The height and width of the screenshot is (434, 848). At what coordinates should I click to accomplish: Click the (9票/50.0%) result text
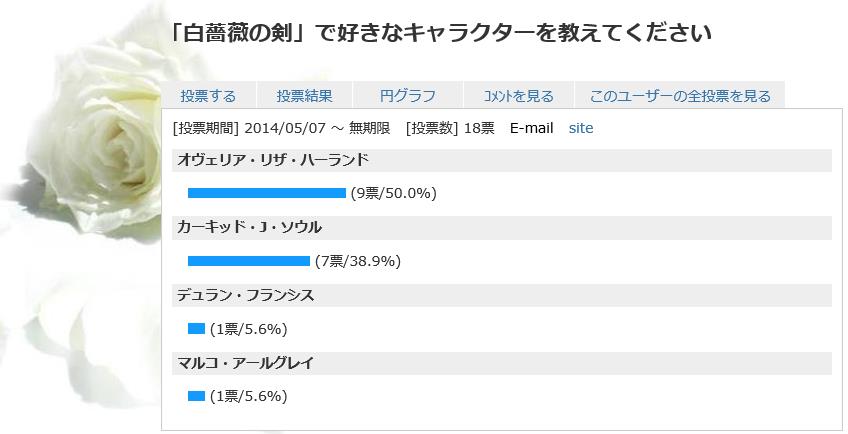pyautogui.click(x=393, y=193)
